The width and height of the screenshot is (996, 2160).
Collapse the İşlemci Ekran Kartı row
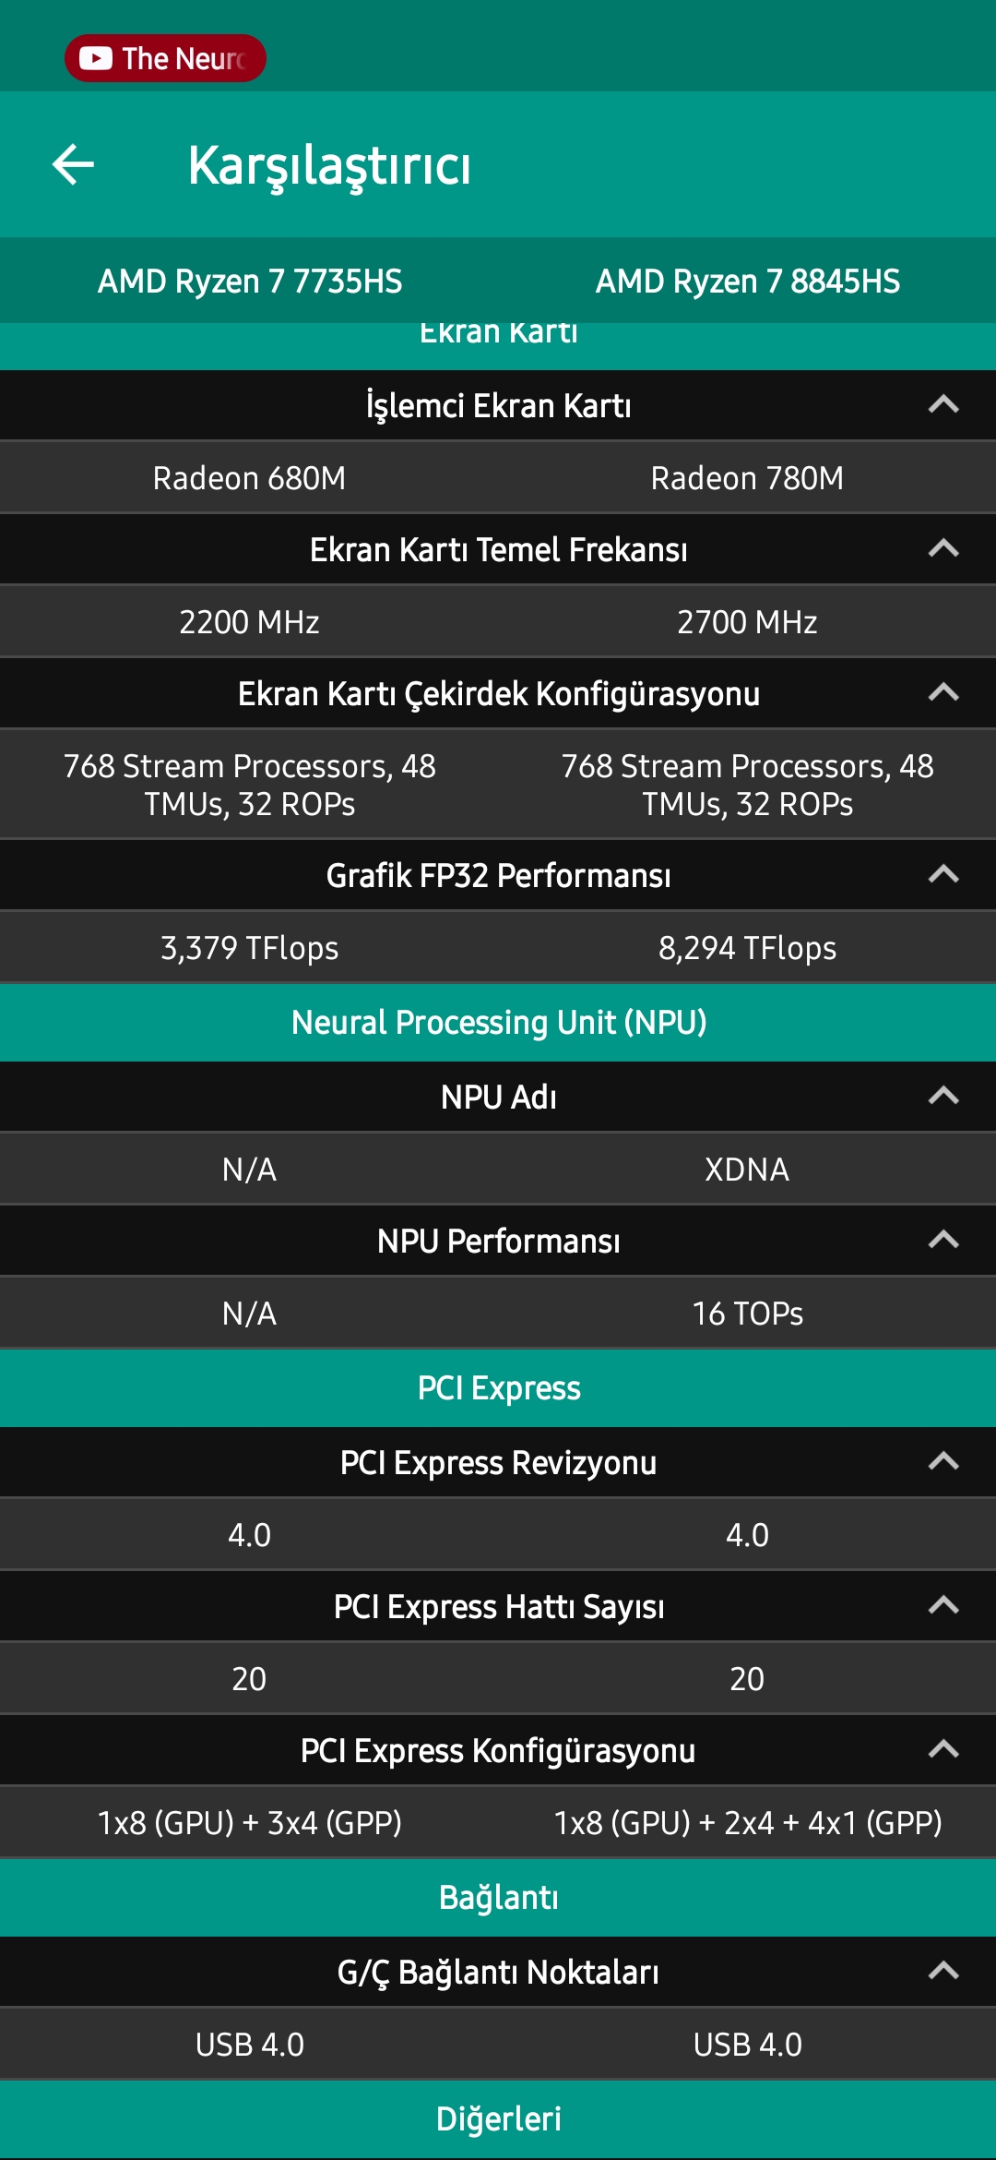point(498,405)
